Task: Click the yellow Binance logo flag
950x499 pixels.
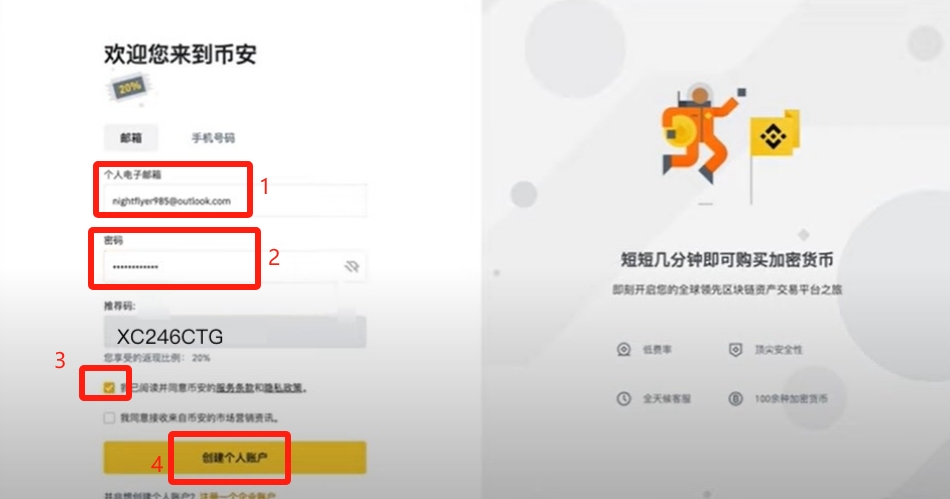Action: click(774, 133)
